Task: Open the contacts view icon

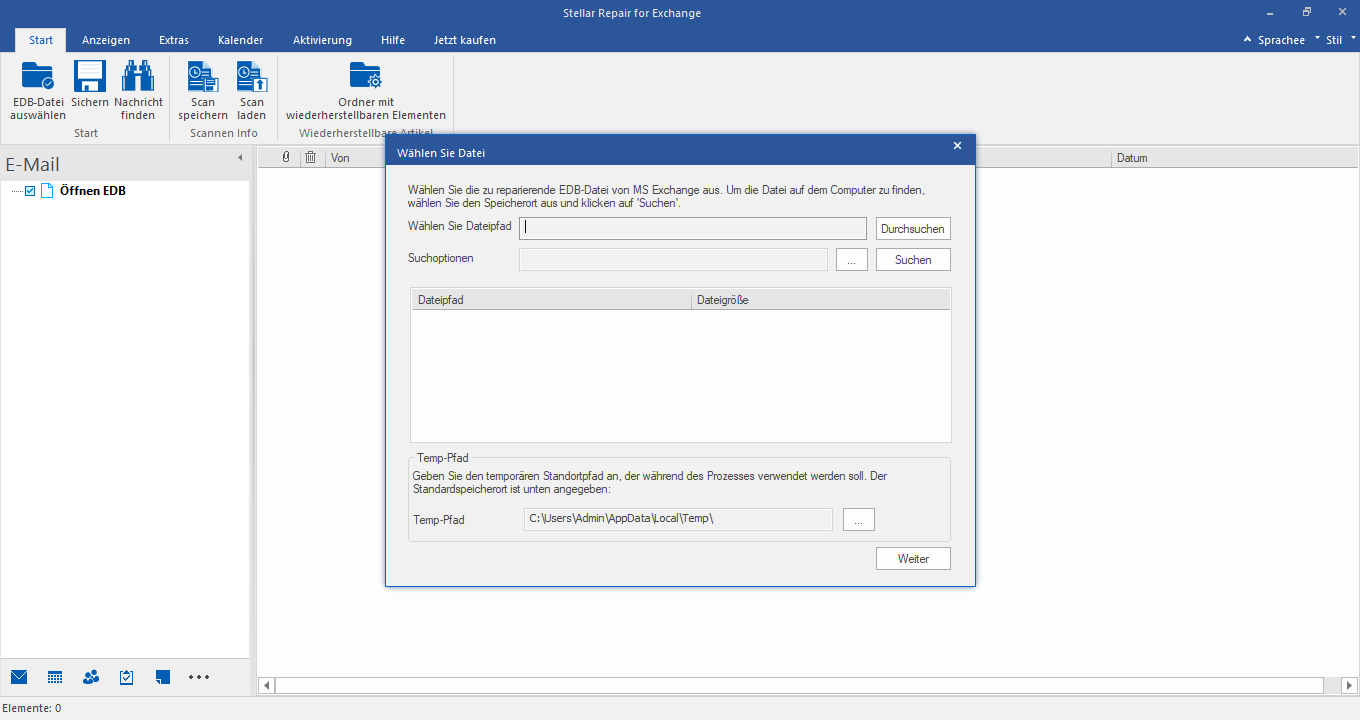Action: point(91,677)
